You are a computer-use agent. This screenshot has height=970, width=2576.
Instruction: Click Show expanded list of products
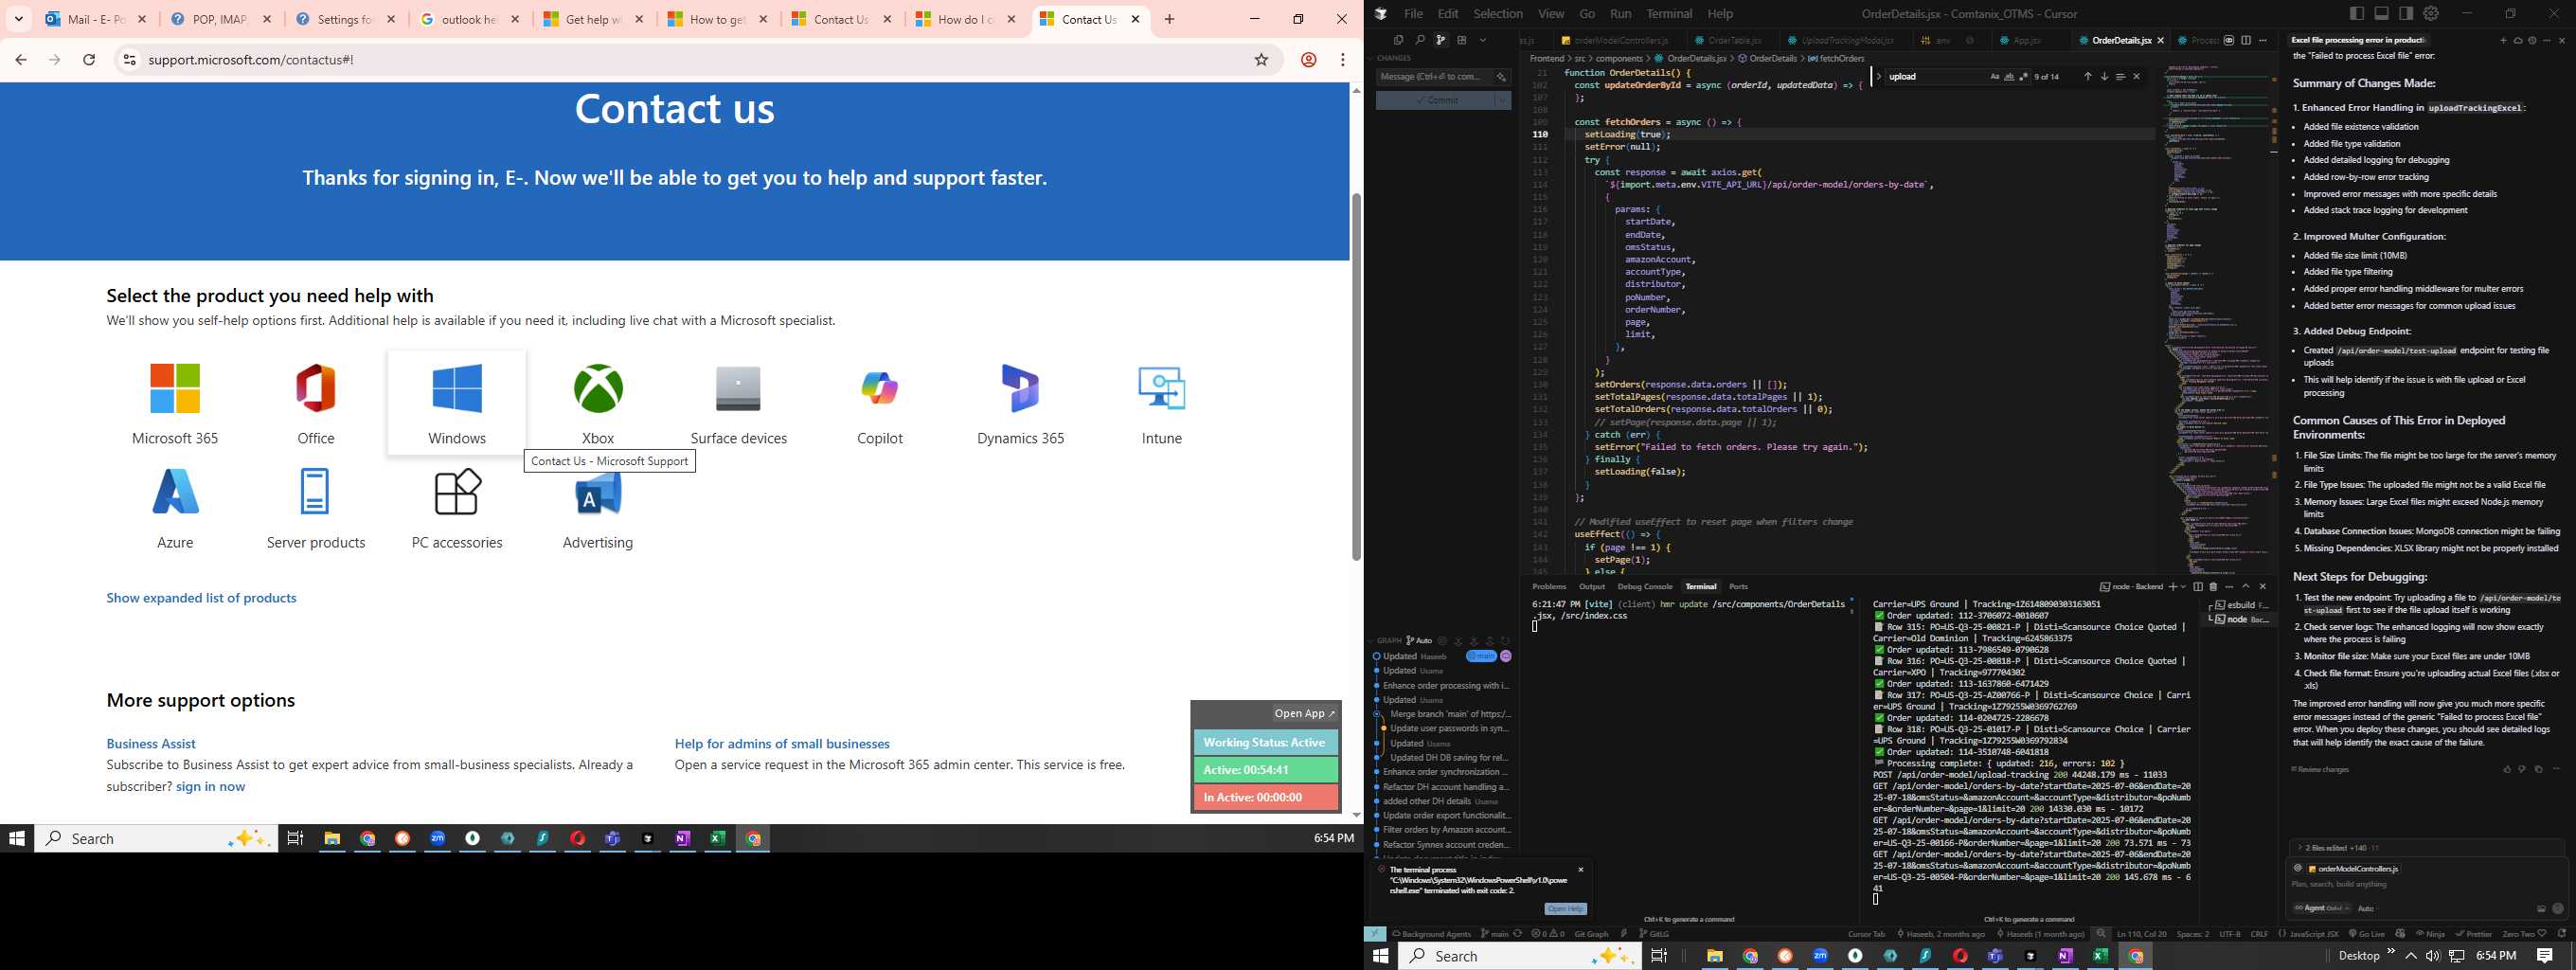pyautogui.click(x=201, y=598)
